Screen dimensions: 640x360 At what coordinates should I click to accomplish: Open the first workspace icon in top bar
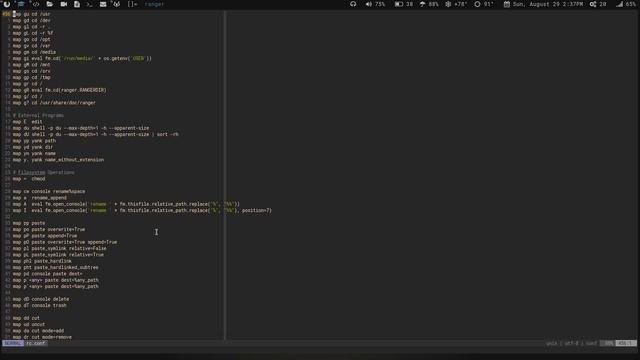click(x=7, y=4)
